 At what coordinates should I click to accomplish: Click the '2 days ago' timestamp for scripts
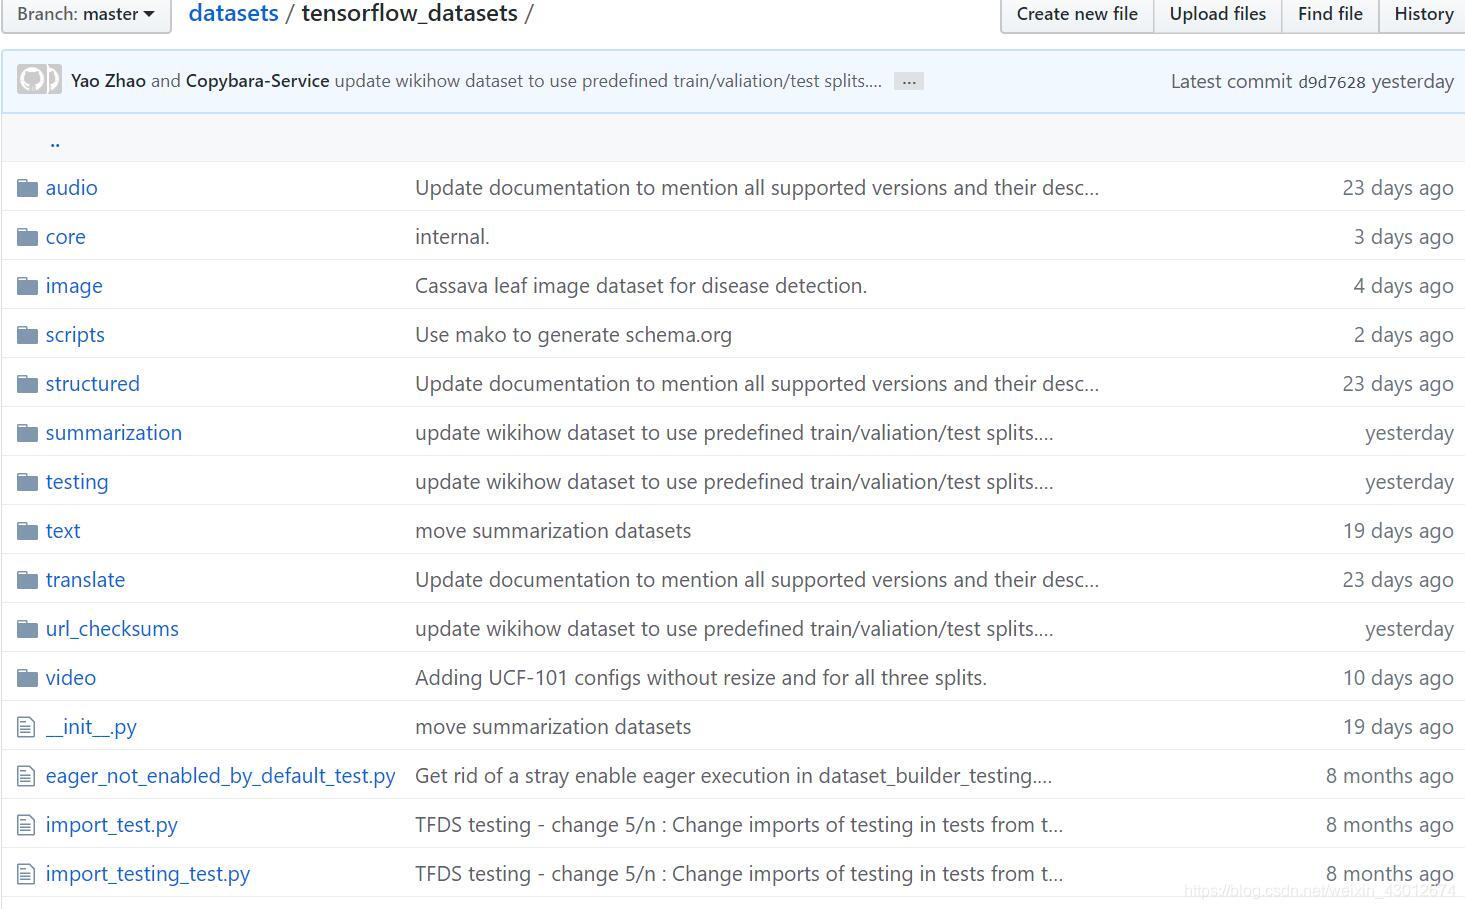[x=1403, y=335]
